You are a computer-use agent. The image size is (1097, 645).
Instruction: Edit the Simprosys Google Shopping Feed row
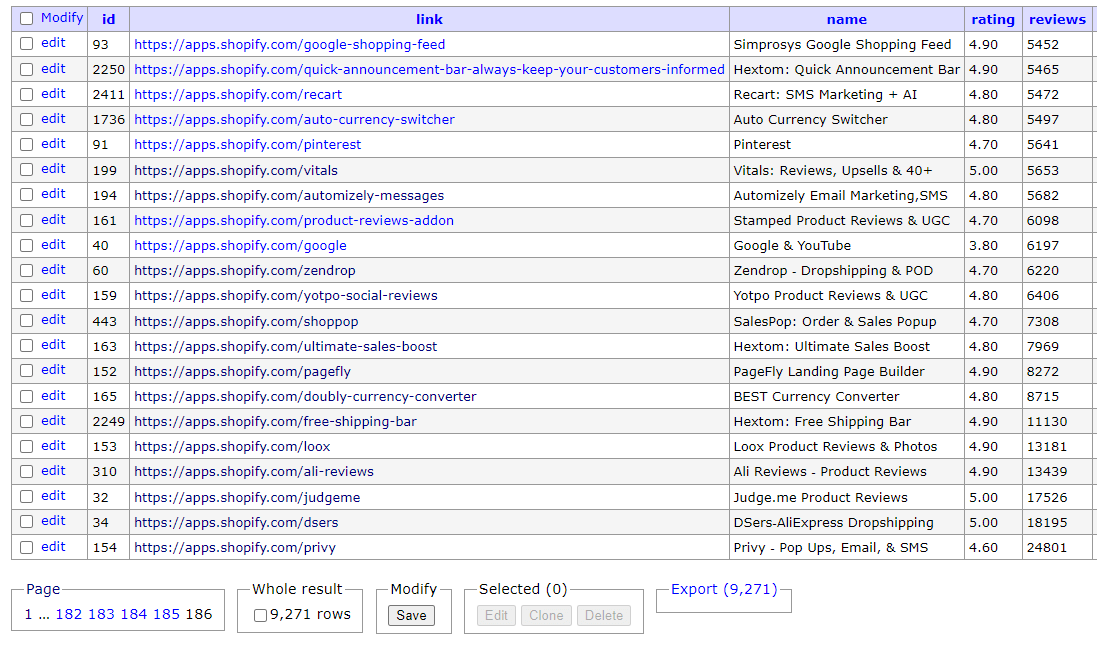[53, 43]
